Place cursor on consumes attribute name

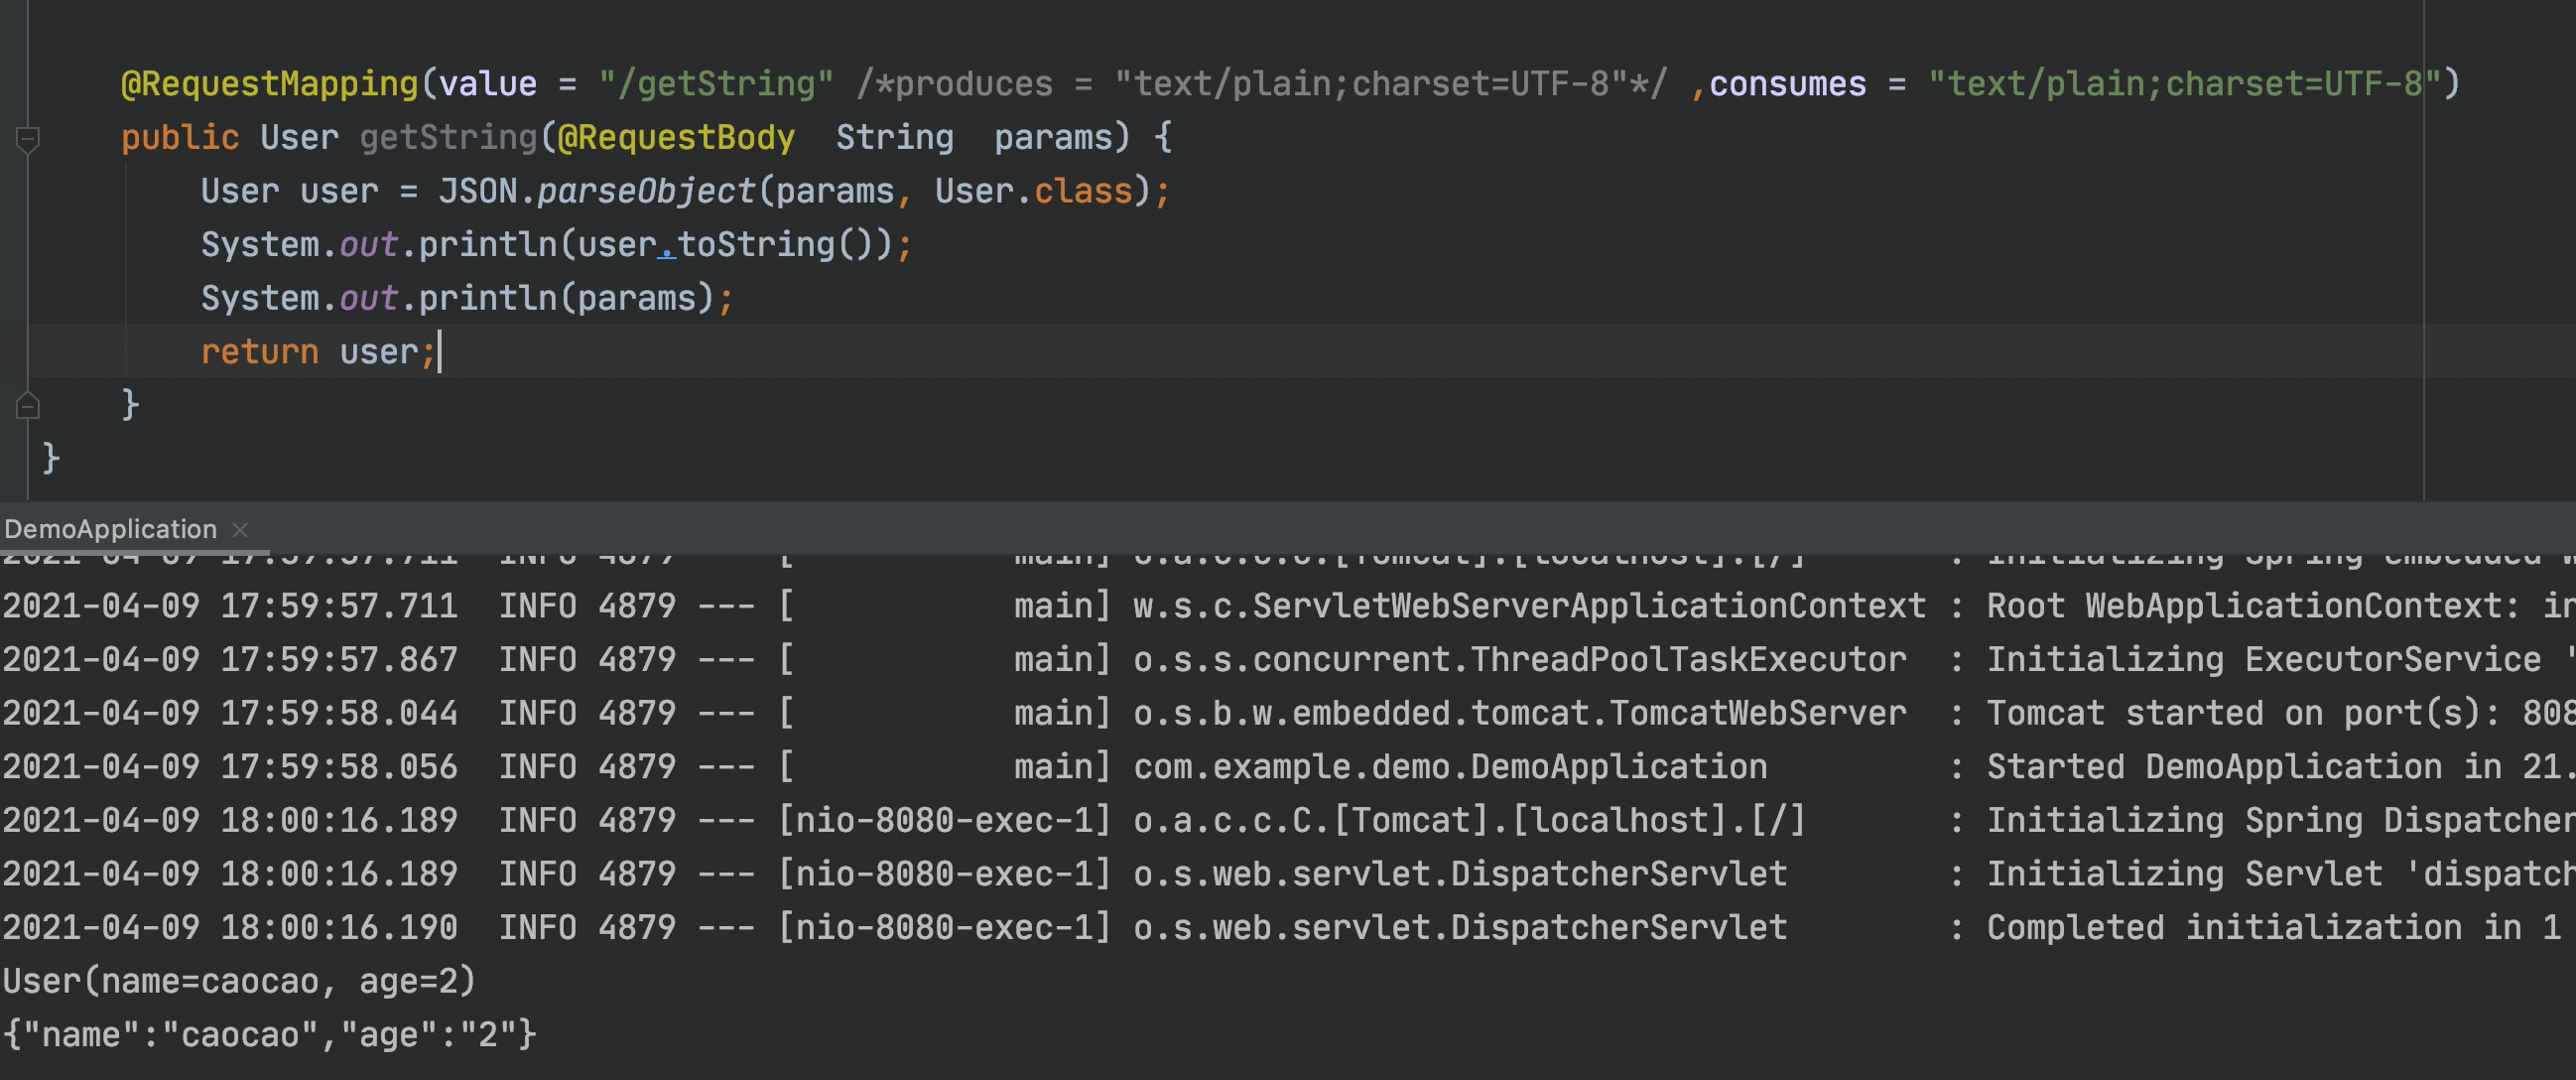click(1787, 84)
